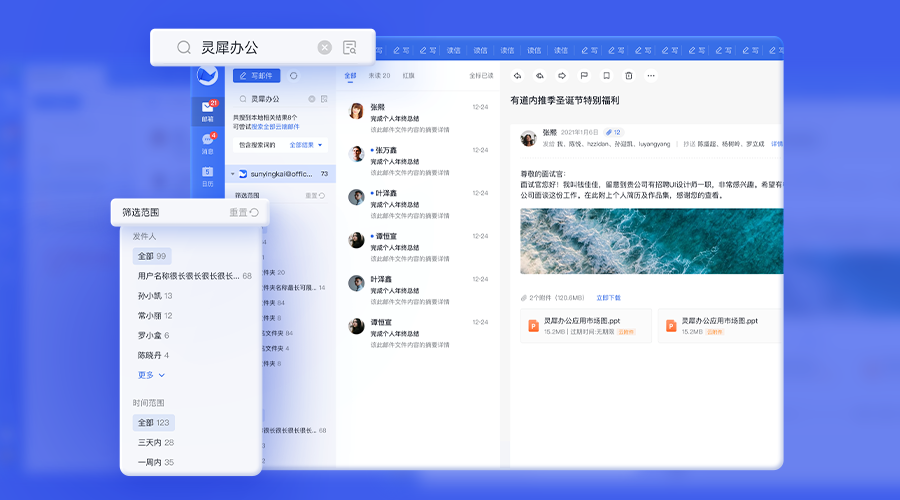Switch to the 红旗 tab
900x500 pixels.
(x=408, y=76)
